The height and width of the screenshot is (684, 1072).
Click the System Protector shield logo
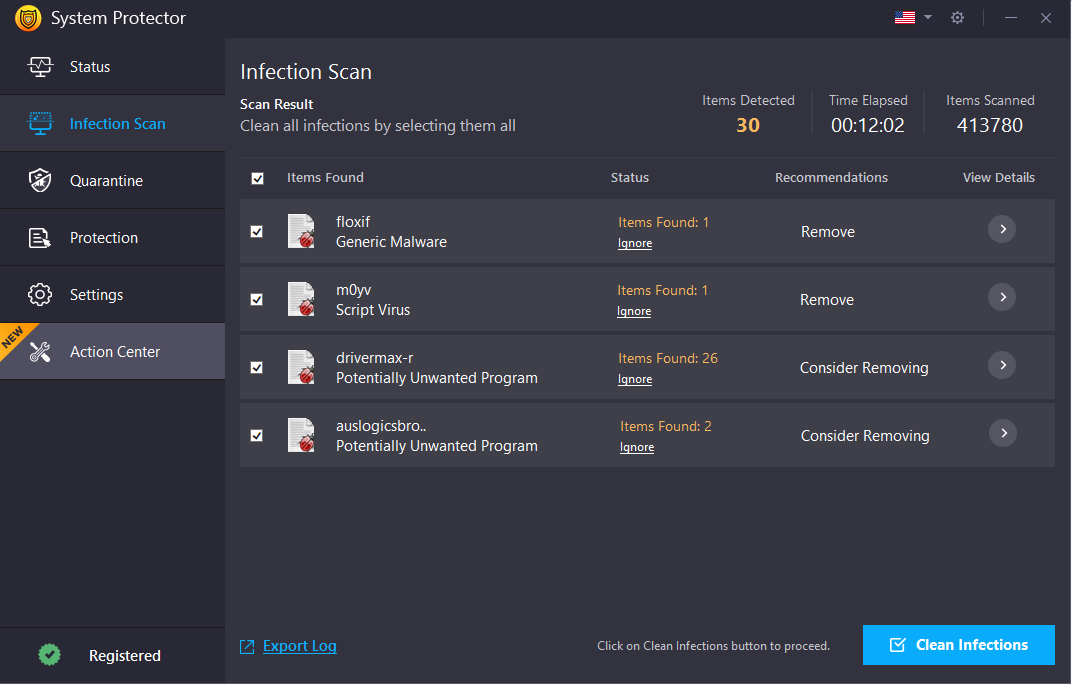27,18
